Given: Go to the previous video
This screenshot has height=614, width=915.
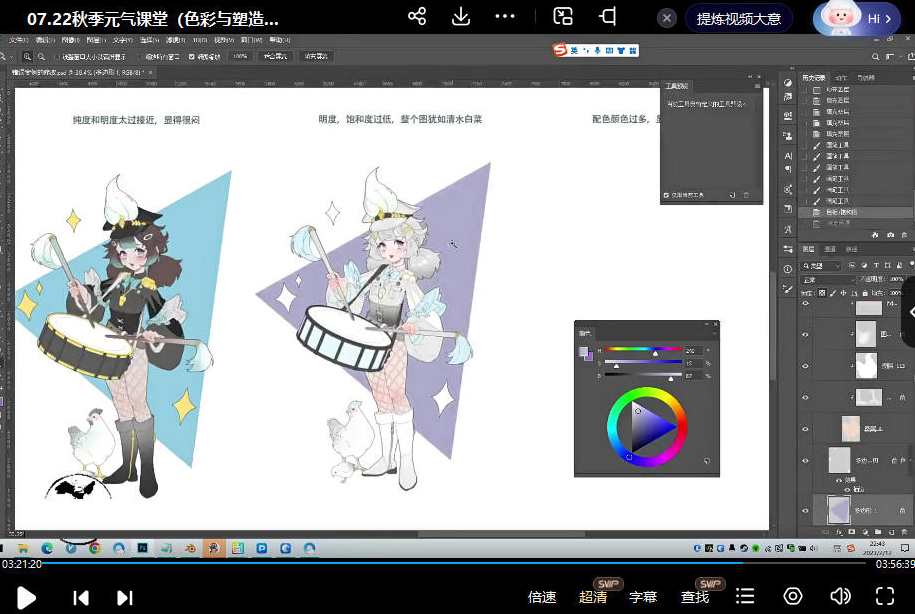Looking at the screenshot, I should click(x=81, y=597).
